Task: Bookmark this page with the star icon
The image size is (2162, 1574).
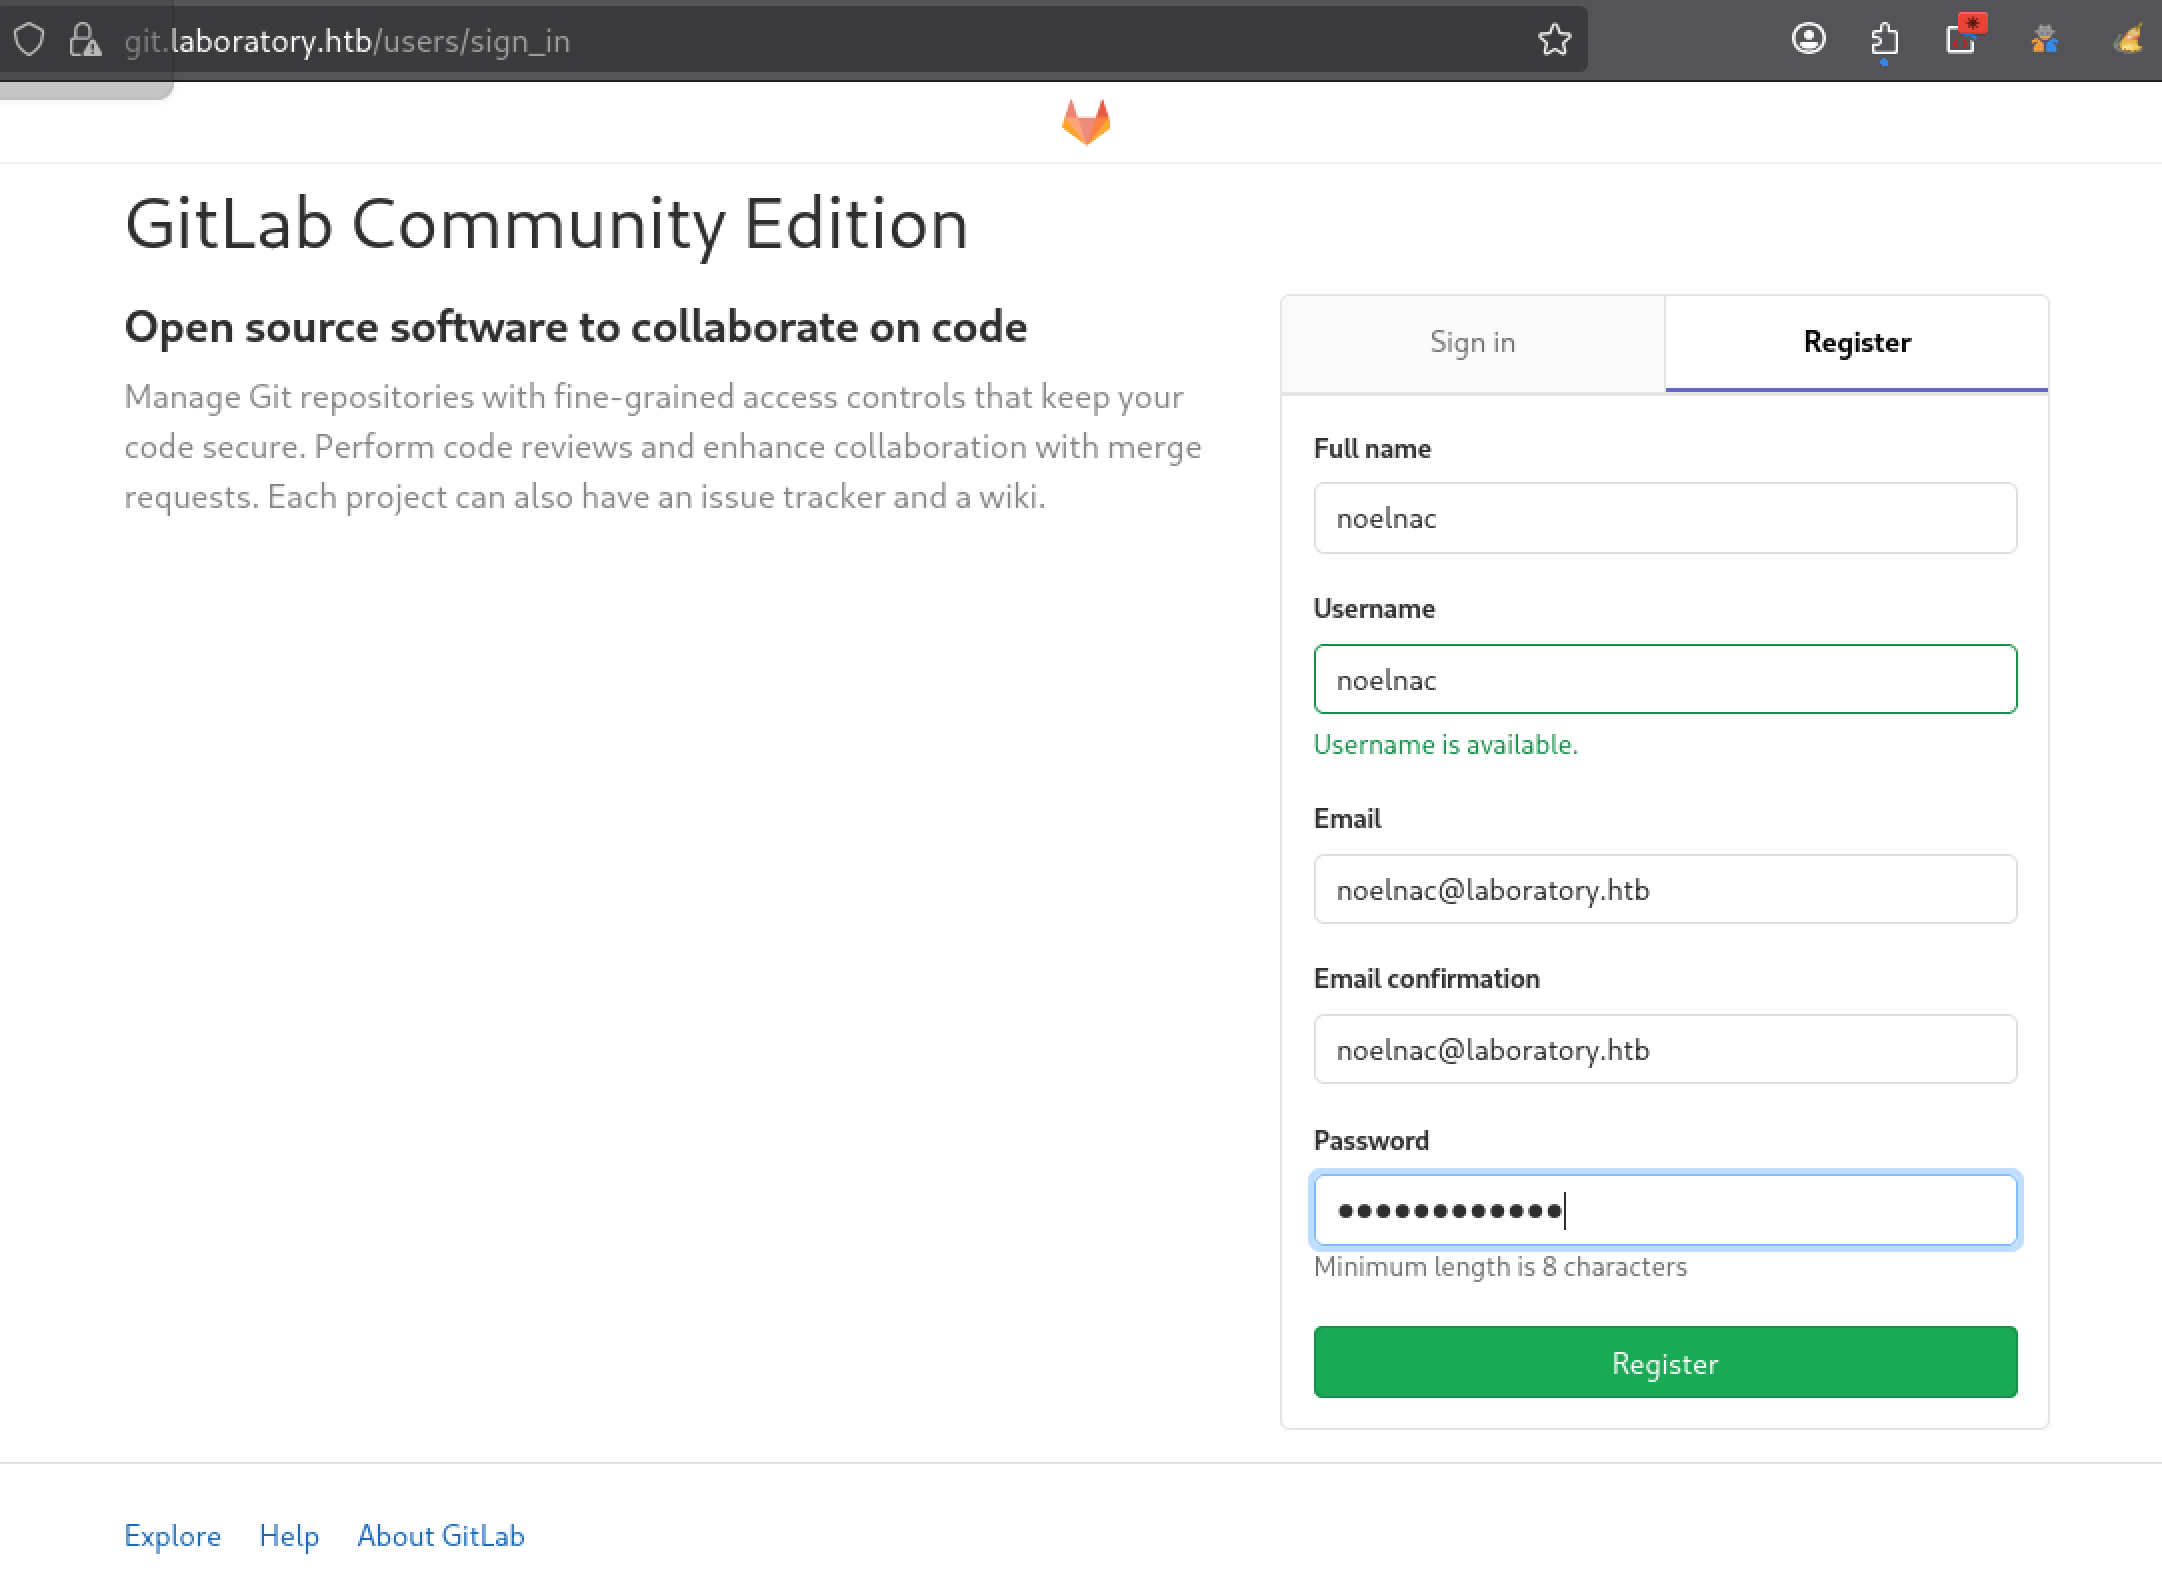Action: click(1554, 40)
